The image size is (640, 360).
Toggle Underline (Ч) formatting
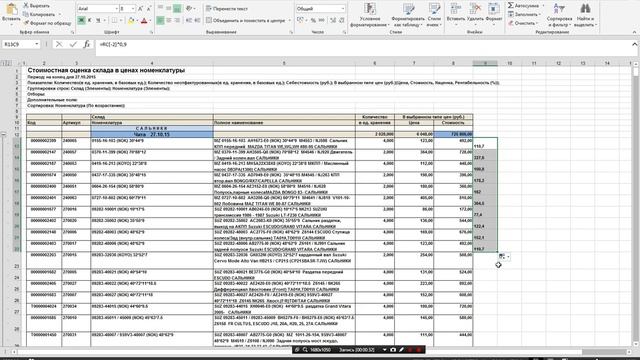[x=98, y=20]
